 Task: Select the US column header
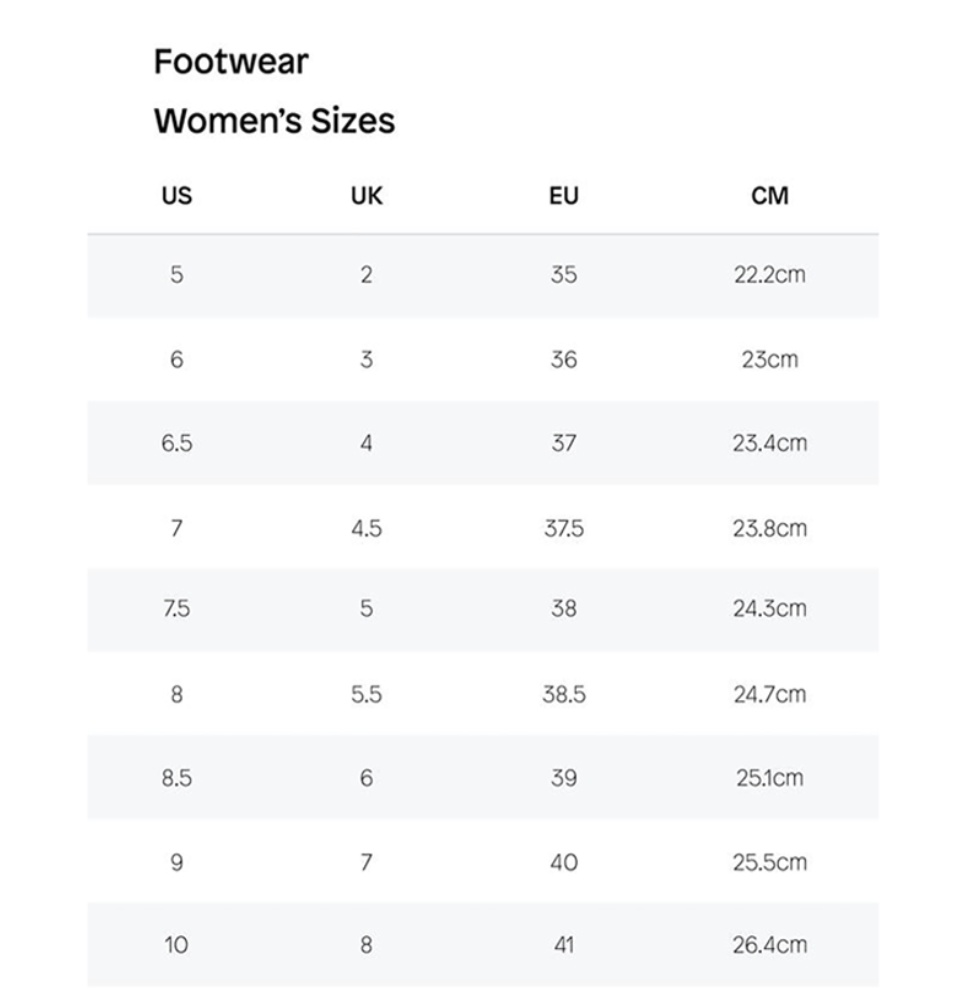tap(177, 196)
